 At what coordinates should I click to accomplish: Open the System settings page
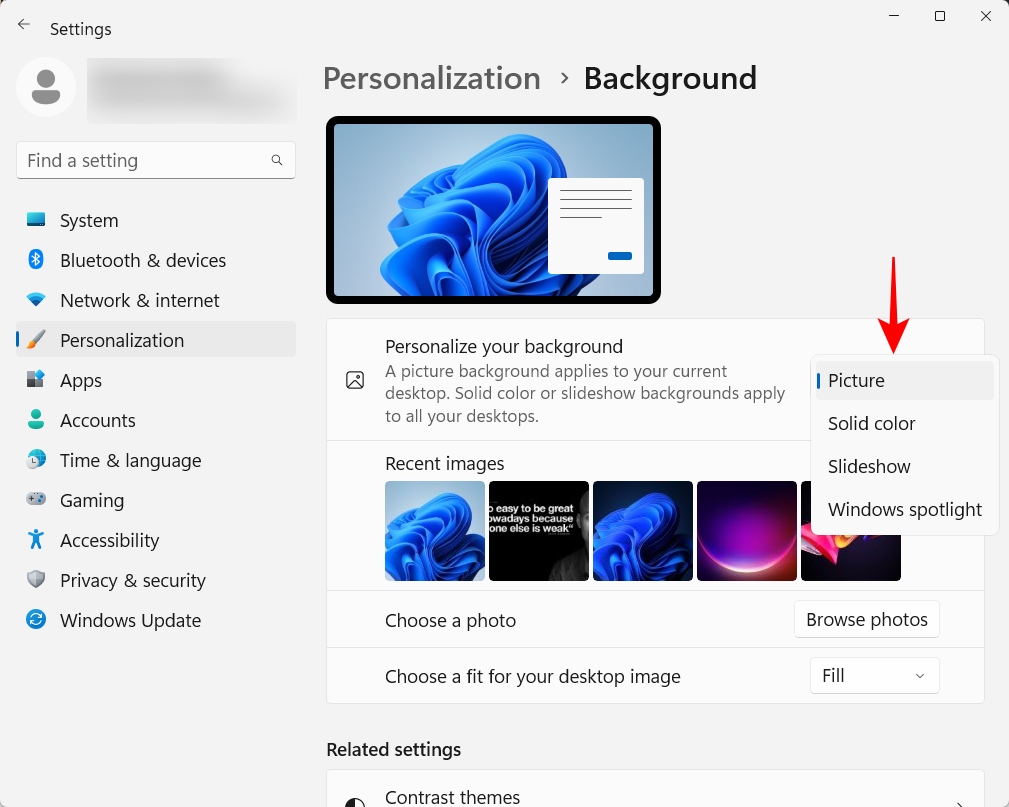click(156, 220)
